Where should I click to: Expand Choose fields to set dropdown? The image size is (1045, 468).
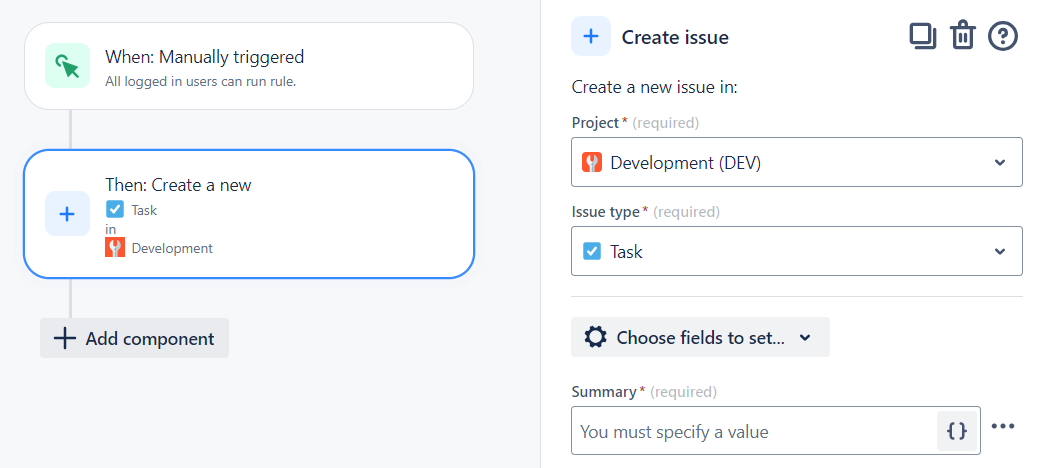tap(700, 337)
